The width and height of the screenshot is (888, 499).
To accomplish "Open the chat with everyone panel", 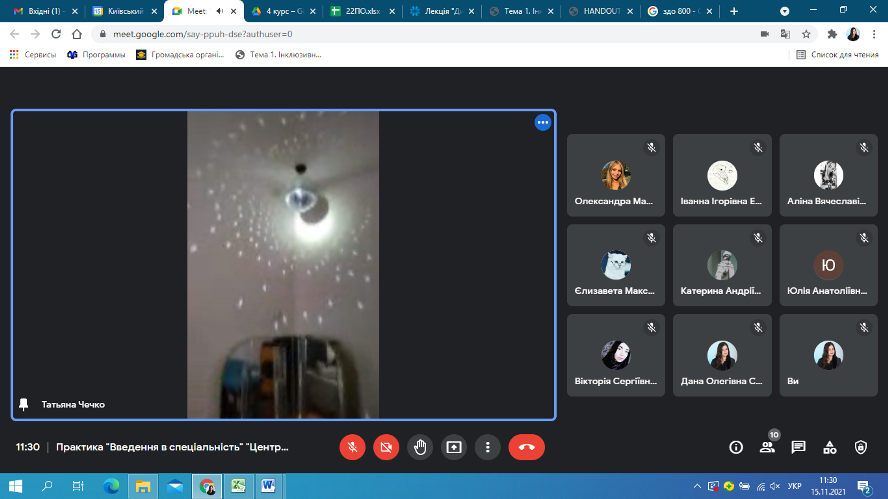I will point(799,447).
